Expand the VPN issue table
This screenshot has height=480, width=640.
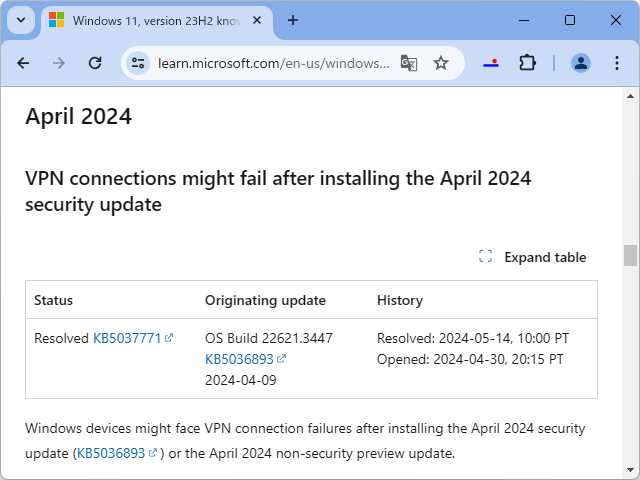[x=533, y=257]
